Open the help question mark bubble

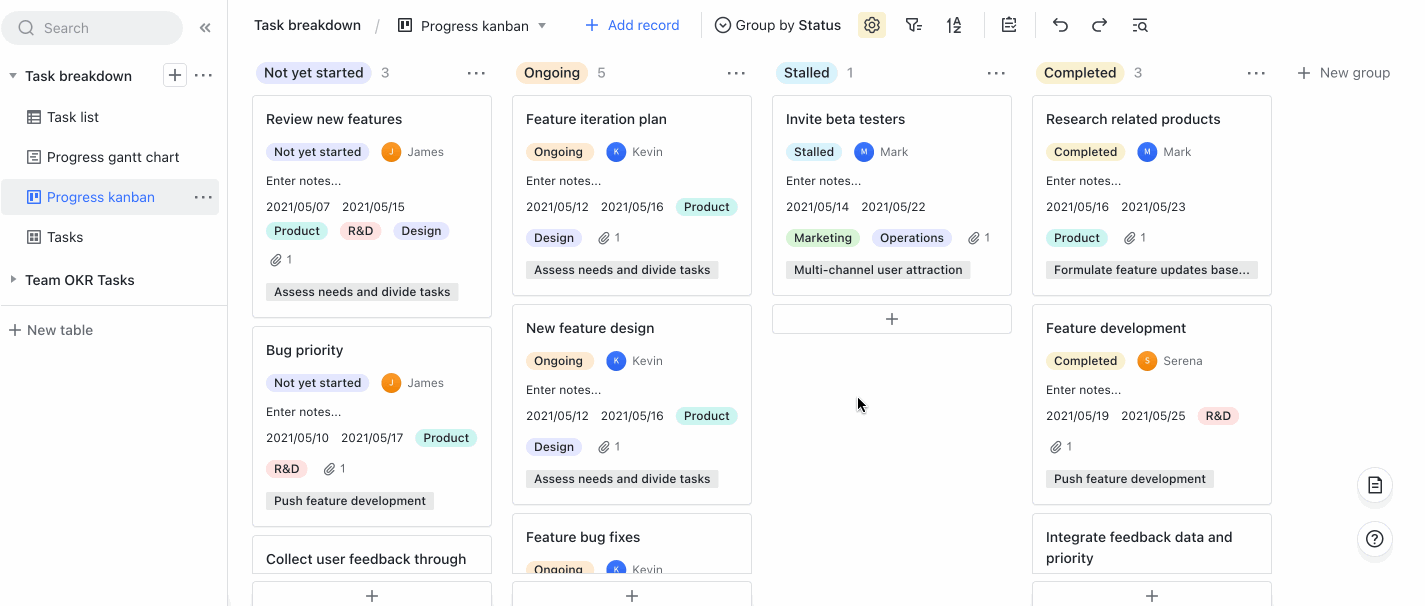coord(1374,539)
